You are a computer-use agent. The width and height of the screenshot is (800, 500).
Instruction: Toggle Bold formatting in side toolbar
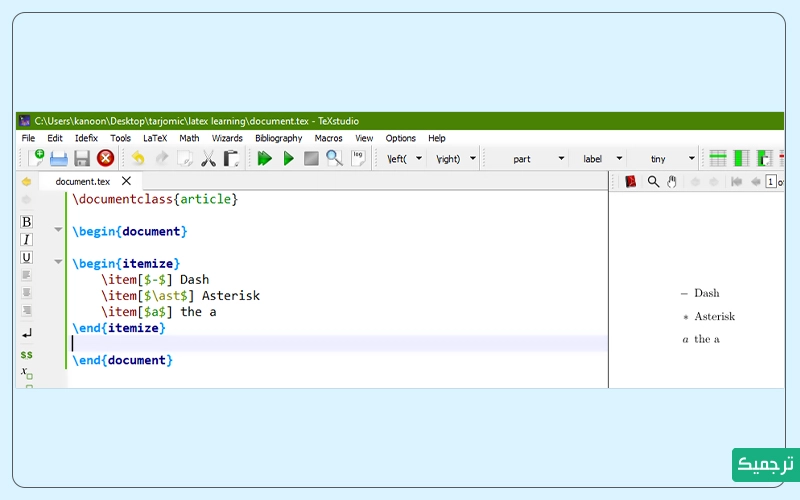click(27, 222)
